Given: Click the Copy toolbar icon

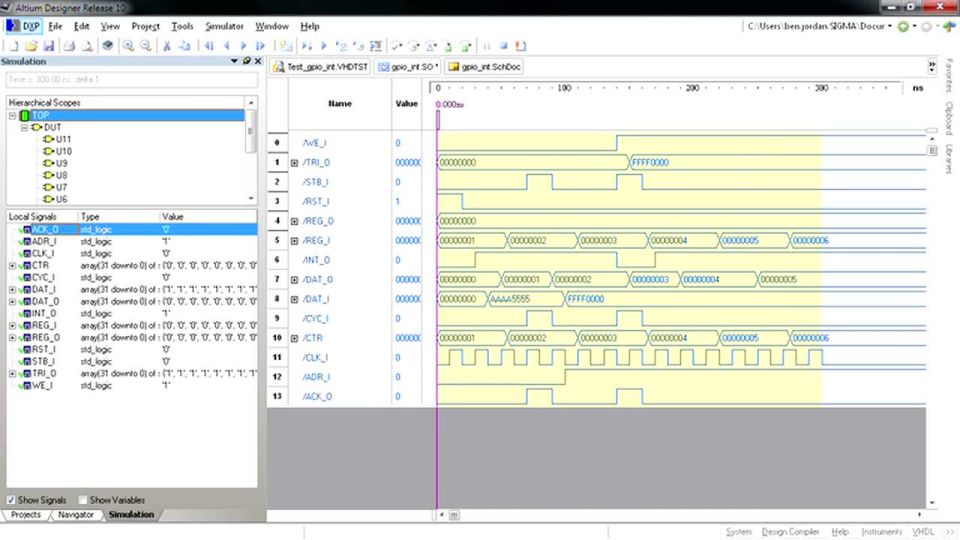Looking at the screenshot, I should (184, 46).
